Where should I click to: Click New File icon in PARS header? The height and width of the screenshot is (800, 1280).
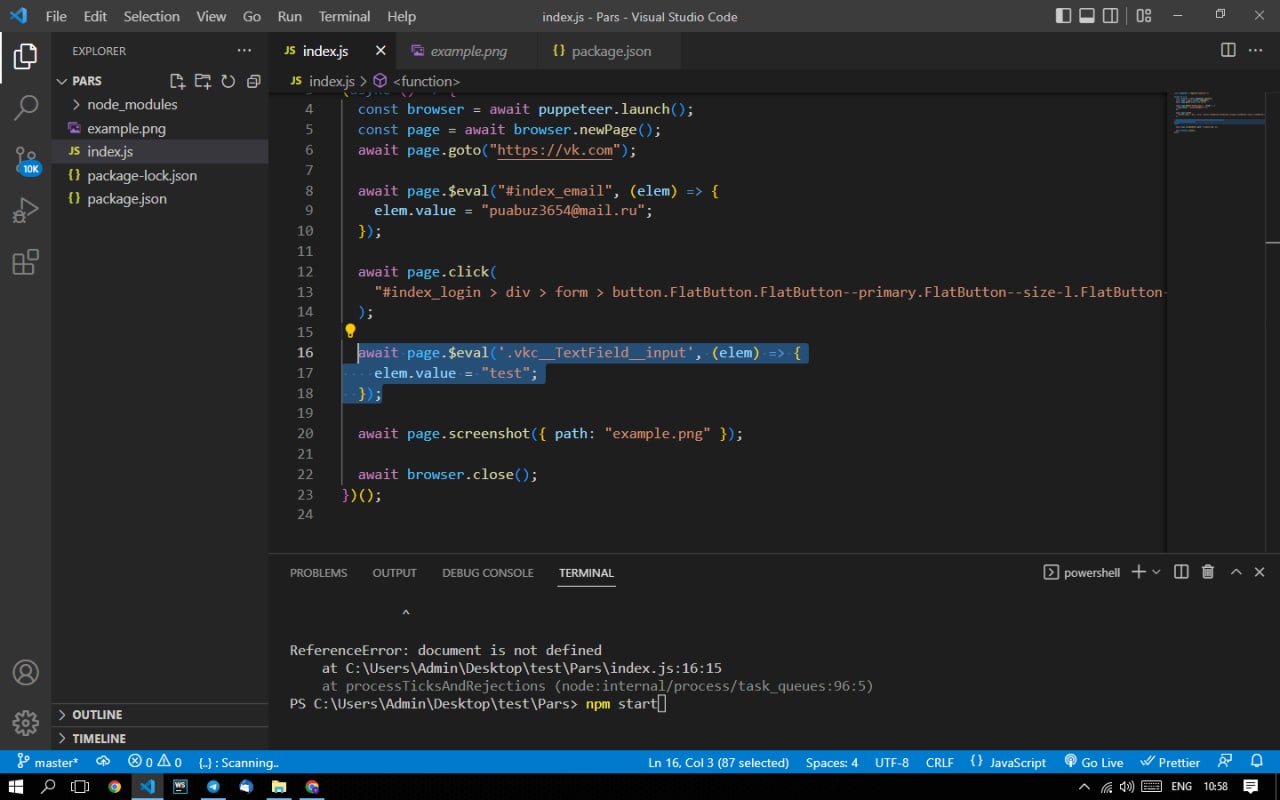point(177,81)
